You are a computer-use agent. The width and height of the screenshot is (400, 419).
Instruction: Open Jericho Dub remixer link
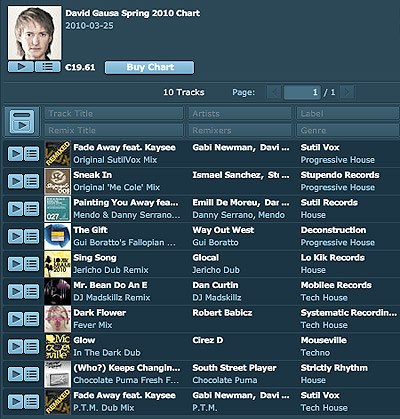216,270
